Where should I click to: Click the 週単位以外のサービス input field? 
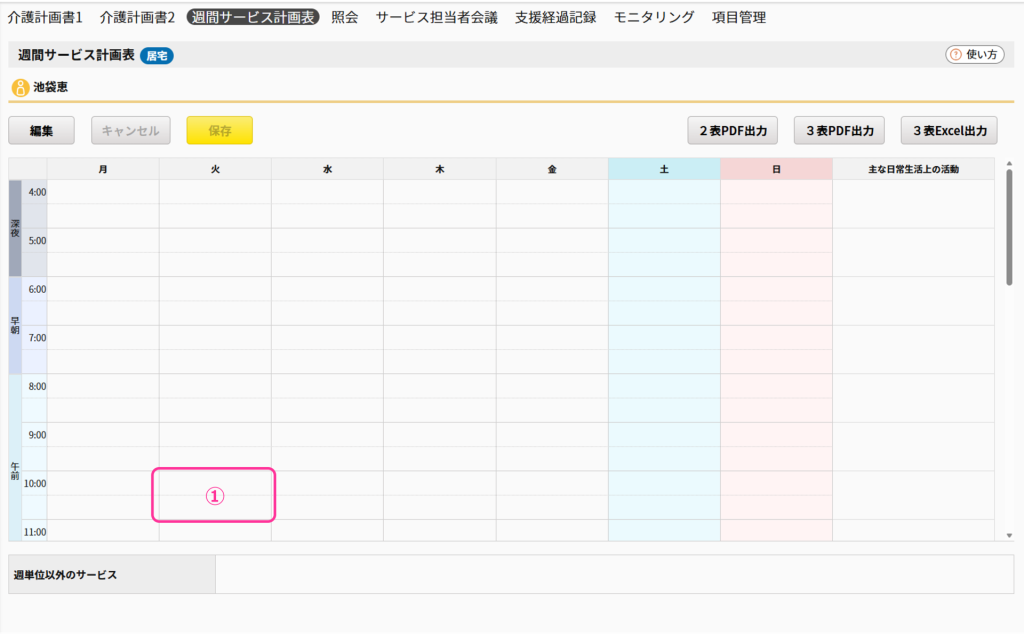click(x=614, y=575)
